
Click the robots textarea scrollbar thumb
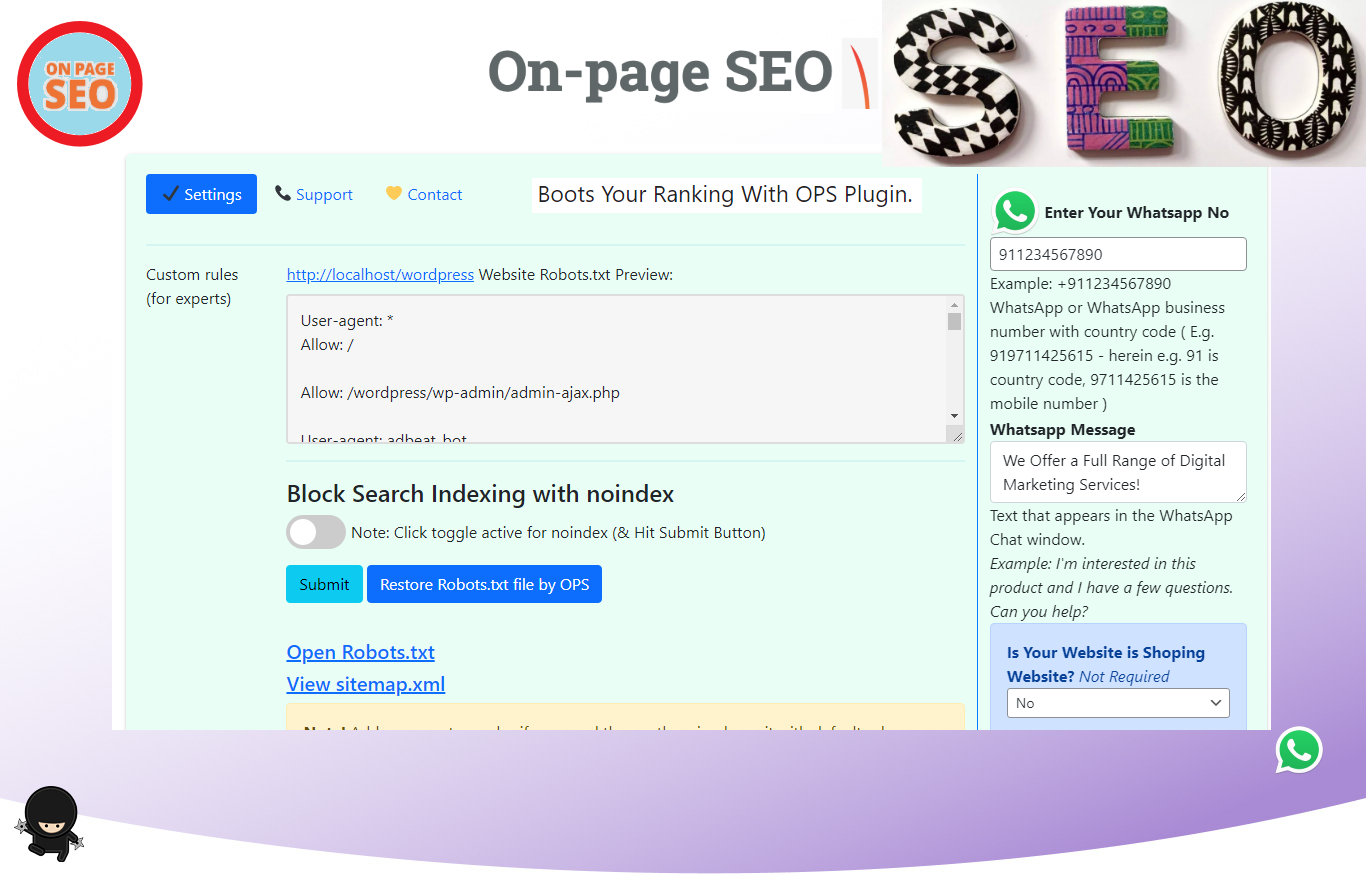pyautogui.click(x=954, y=321)
